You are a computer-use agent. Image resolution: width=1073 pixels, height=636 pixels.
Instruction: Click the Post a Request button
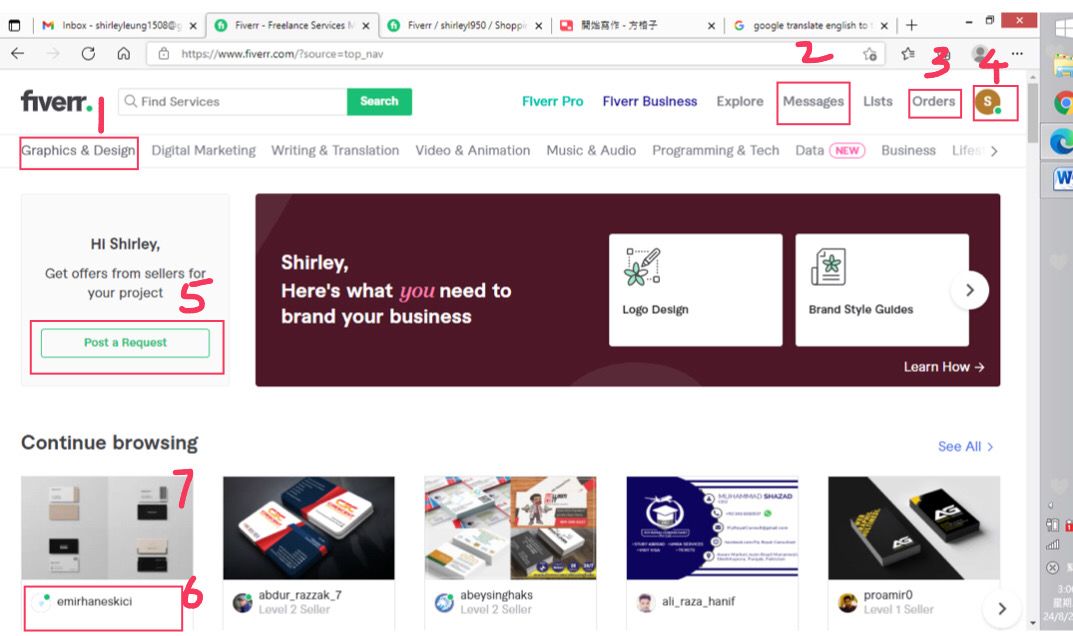point(125,342)
